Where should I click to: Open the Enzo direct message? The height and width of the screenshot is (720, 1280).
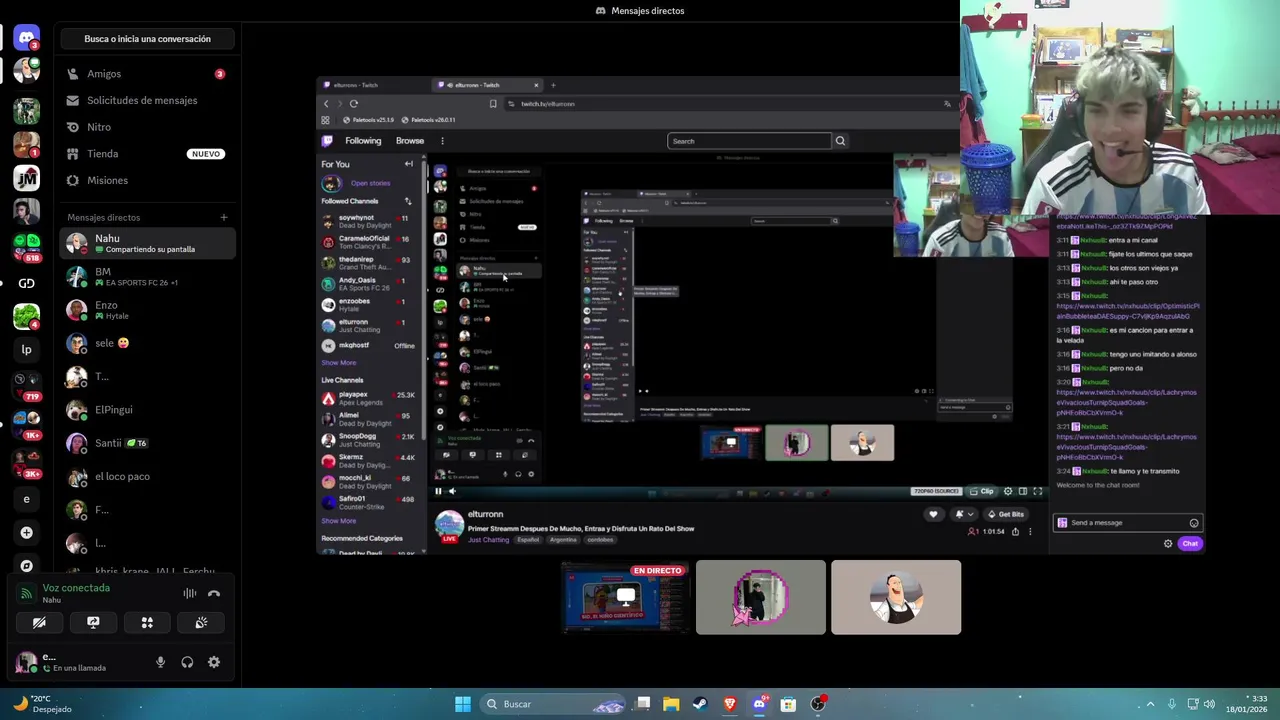pos(147,310)
